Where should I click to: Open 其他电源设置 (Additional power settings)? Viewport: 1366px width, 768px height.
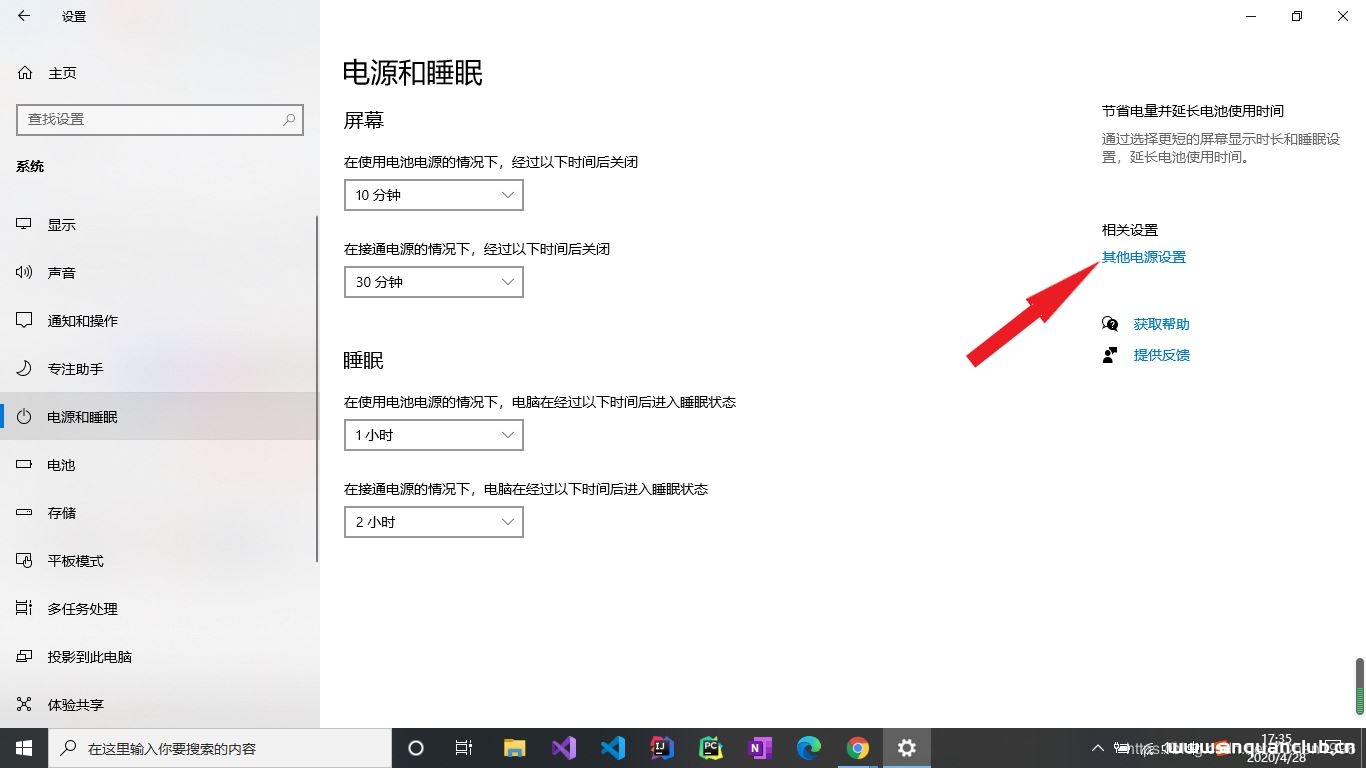(x=1143, y=257)
